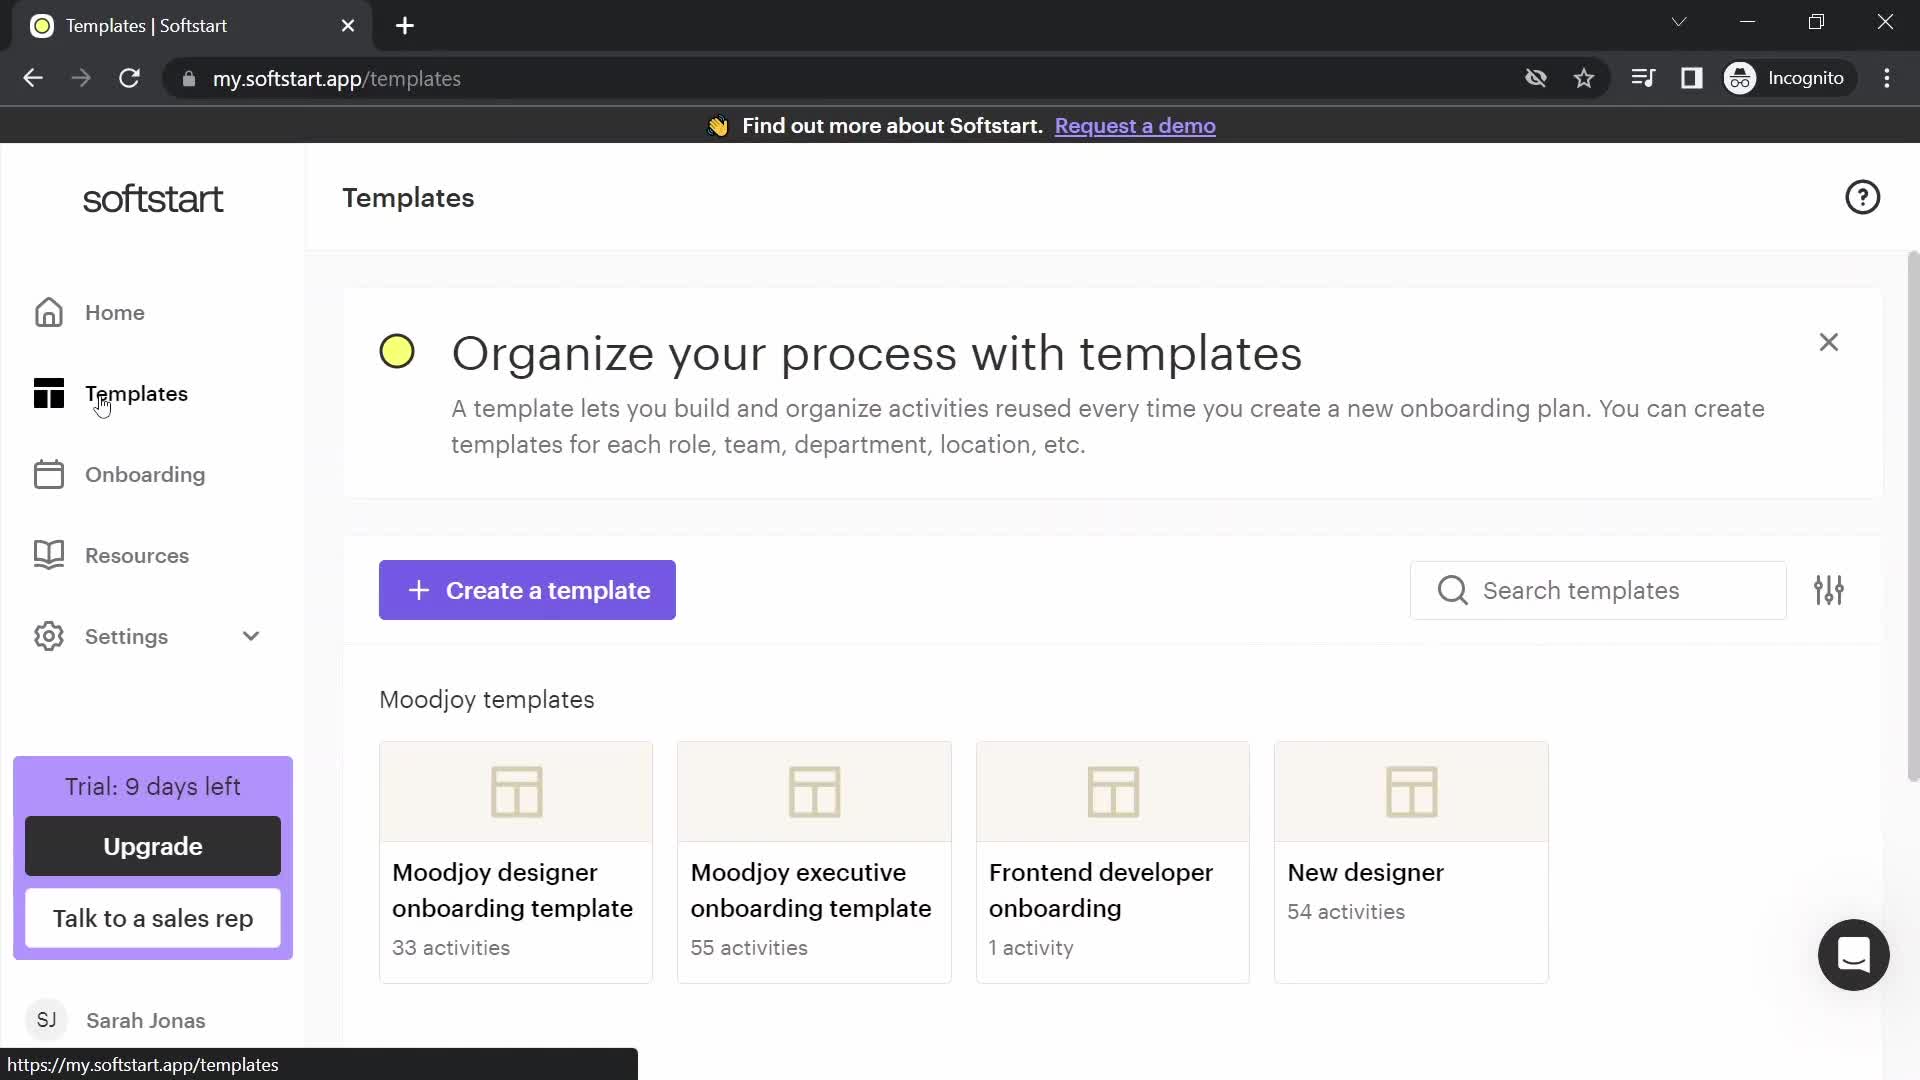Open the template filter sliders icon
Viewport: 1920px width, 1080px height.
(x=1829, y=591)
